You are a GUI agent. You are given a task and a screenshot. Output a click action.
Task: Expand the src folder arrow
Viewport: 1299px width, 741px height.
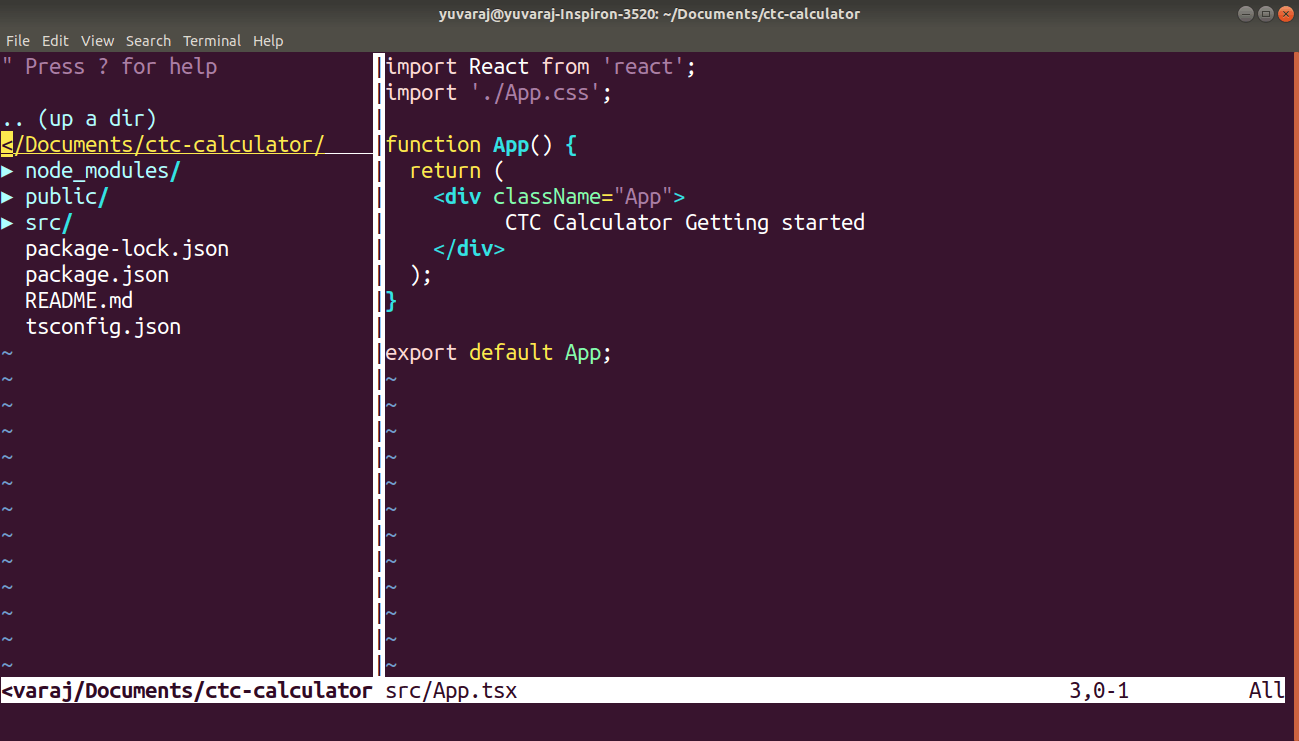coord(8,223)
